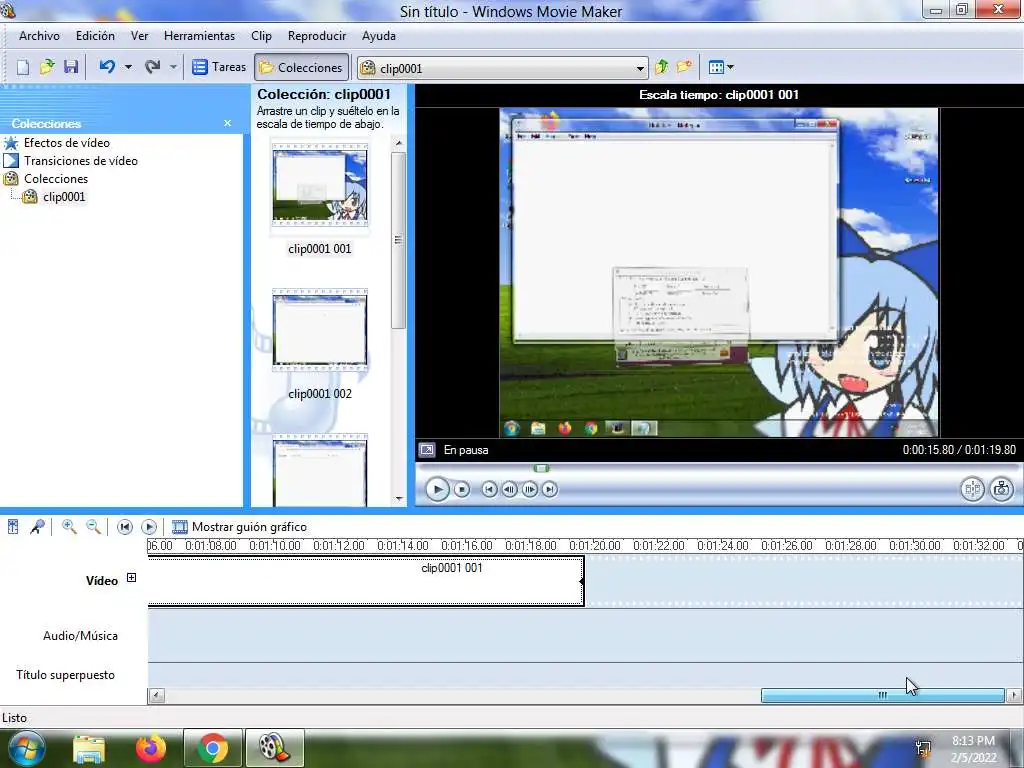Expand the Vídeo track plus box
This screenshot has height=768, width=1024.
131,578
